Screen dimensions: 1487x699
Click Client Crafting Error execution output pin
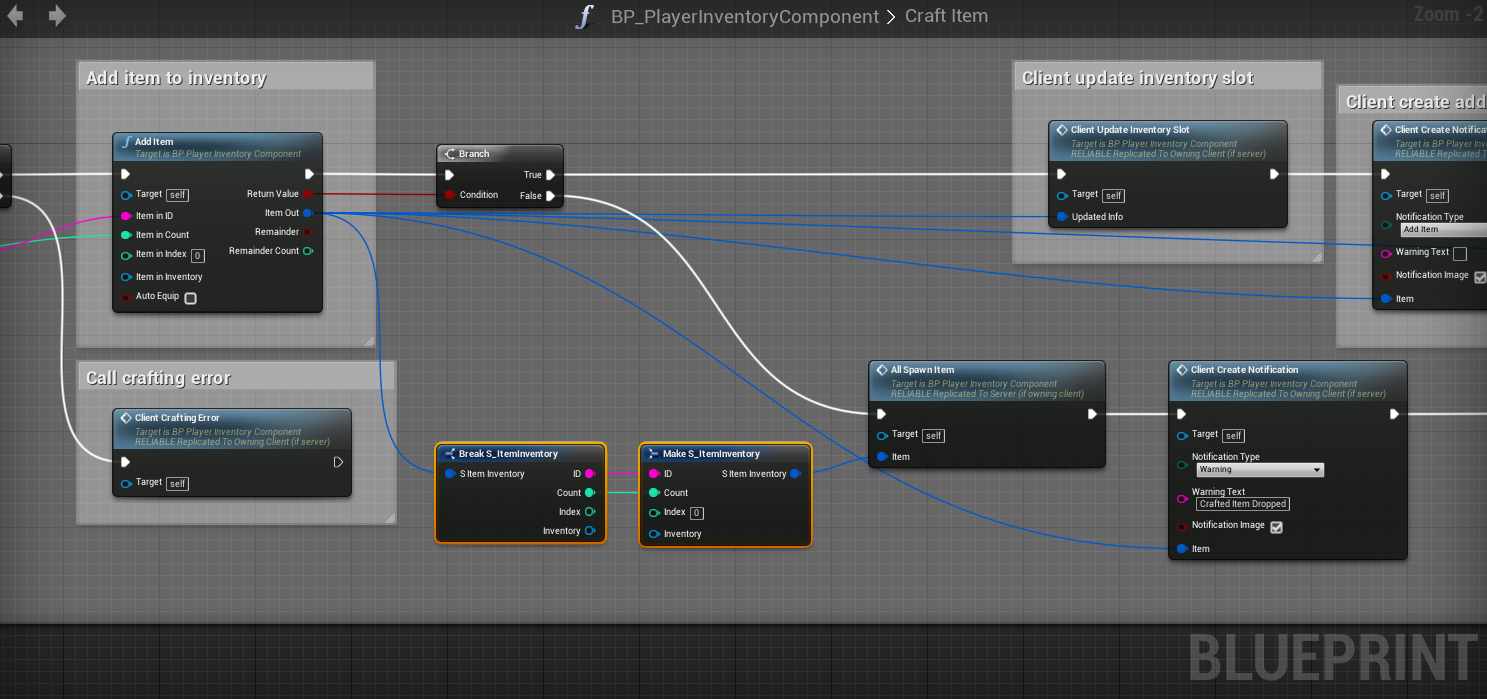338,462
